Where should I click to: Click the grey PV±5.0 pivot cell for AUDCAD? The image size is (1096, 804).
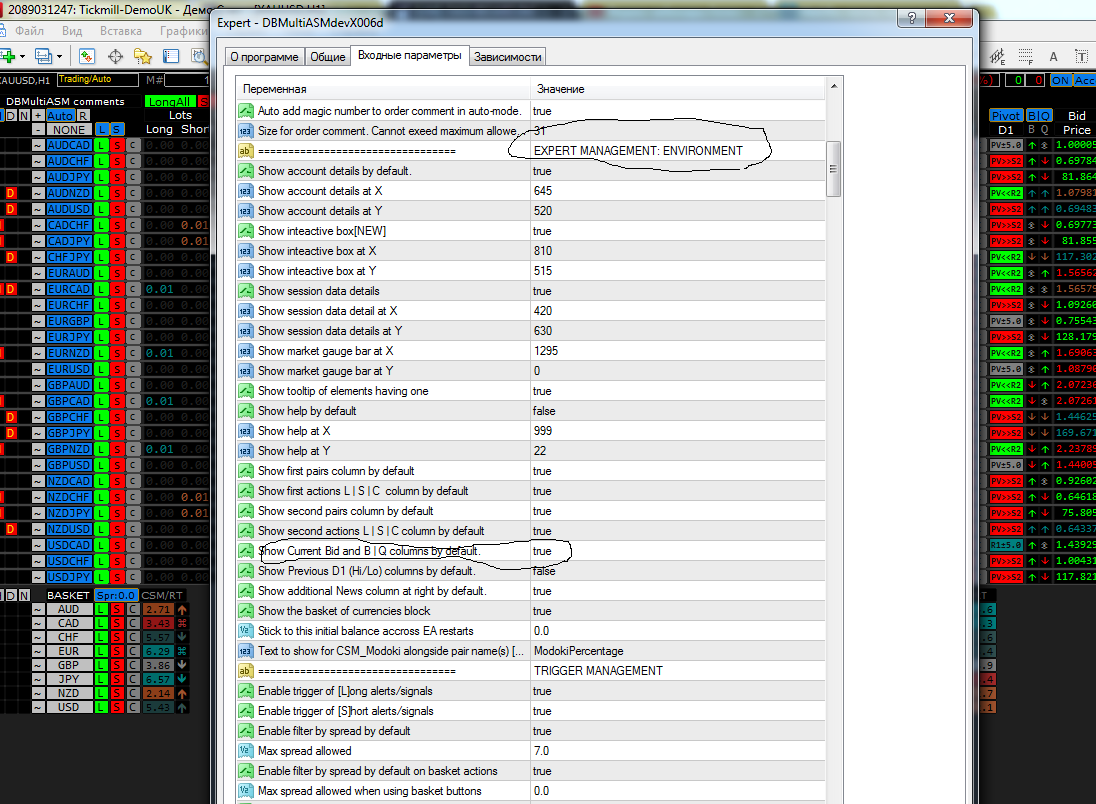pyautogui.click(x=1006, y=145)
